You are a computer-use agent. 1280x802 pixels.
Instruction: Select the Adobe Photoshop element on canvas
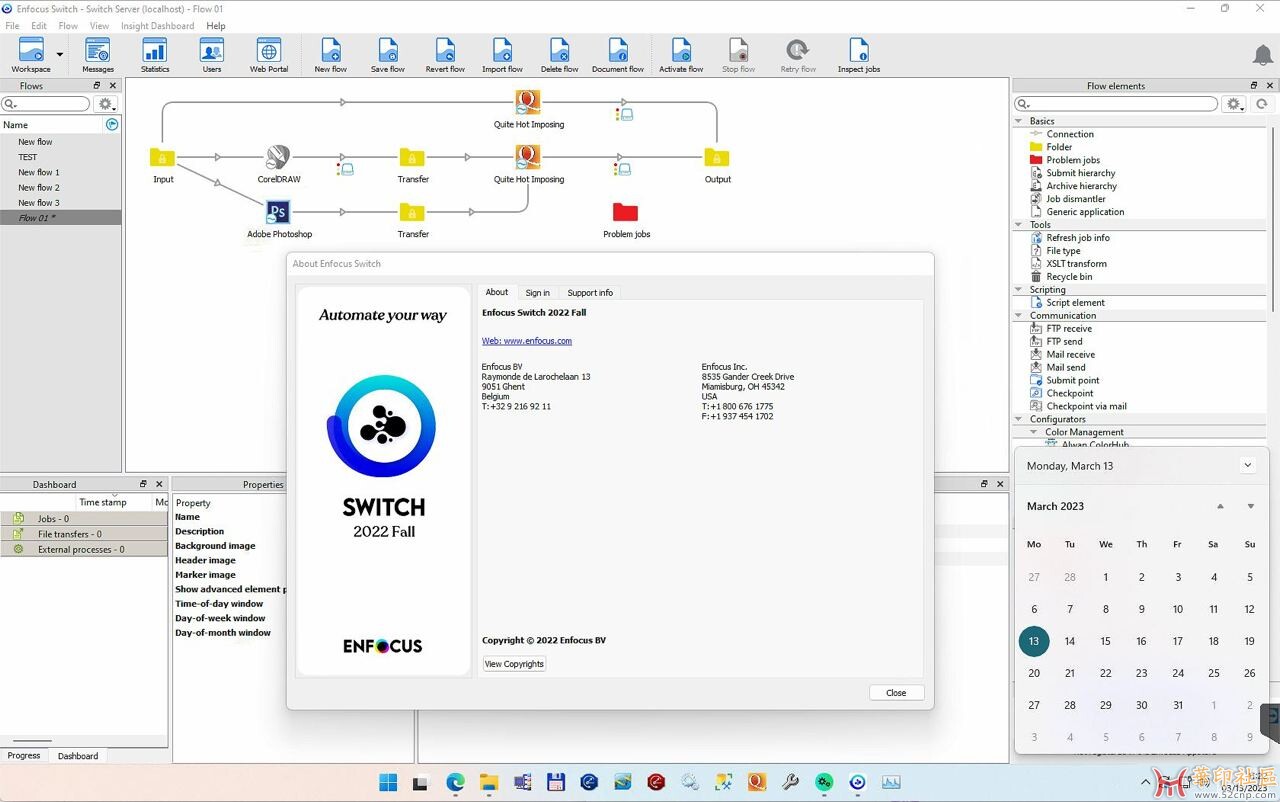click(x=278, y=212)
